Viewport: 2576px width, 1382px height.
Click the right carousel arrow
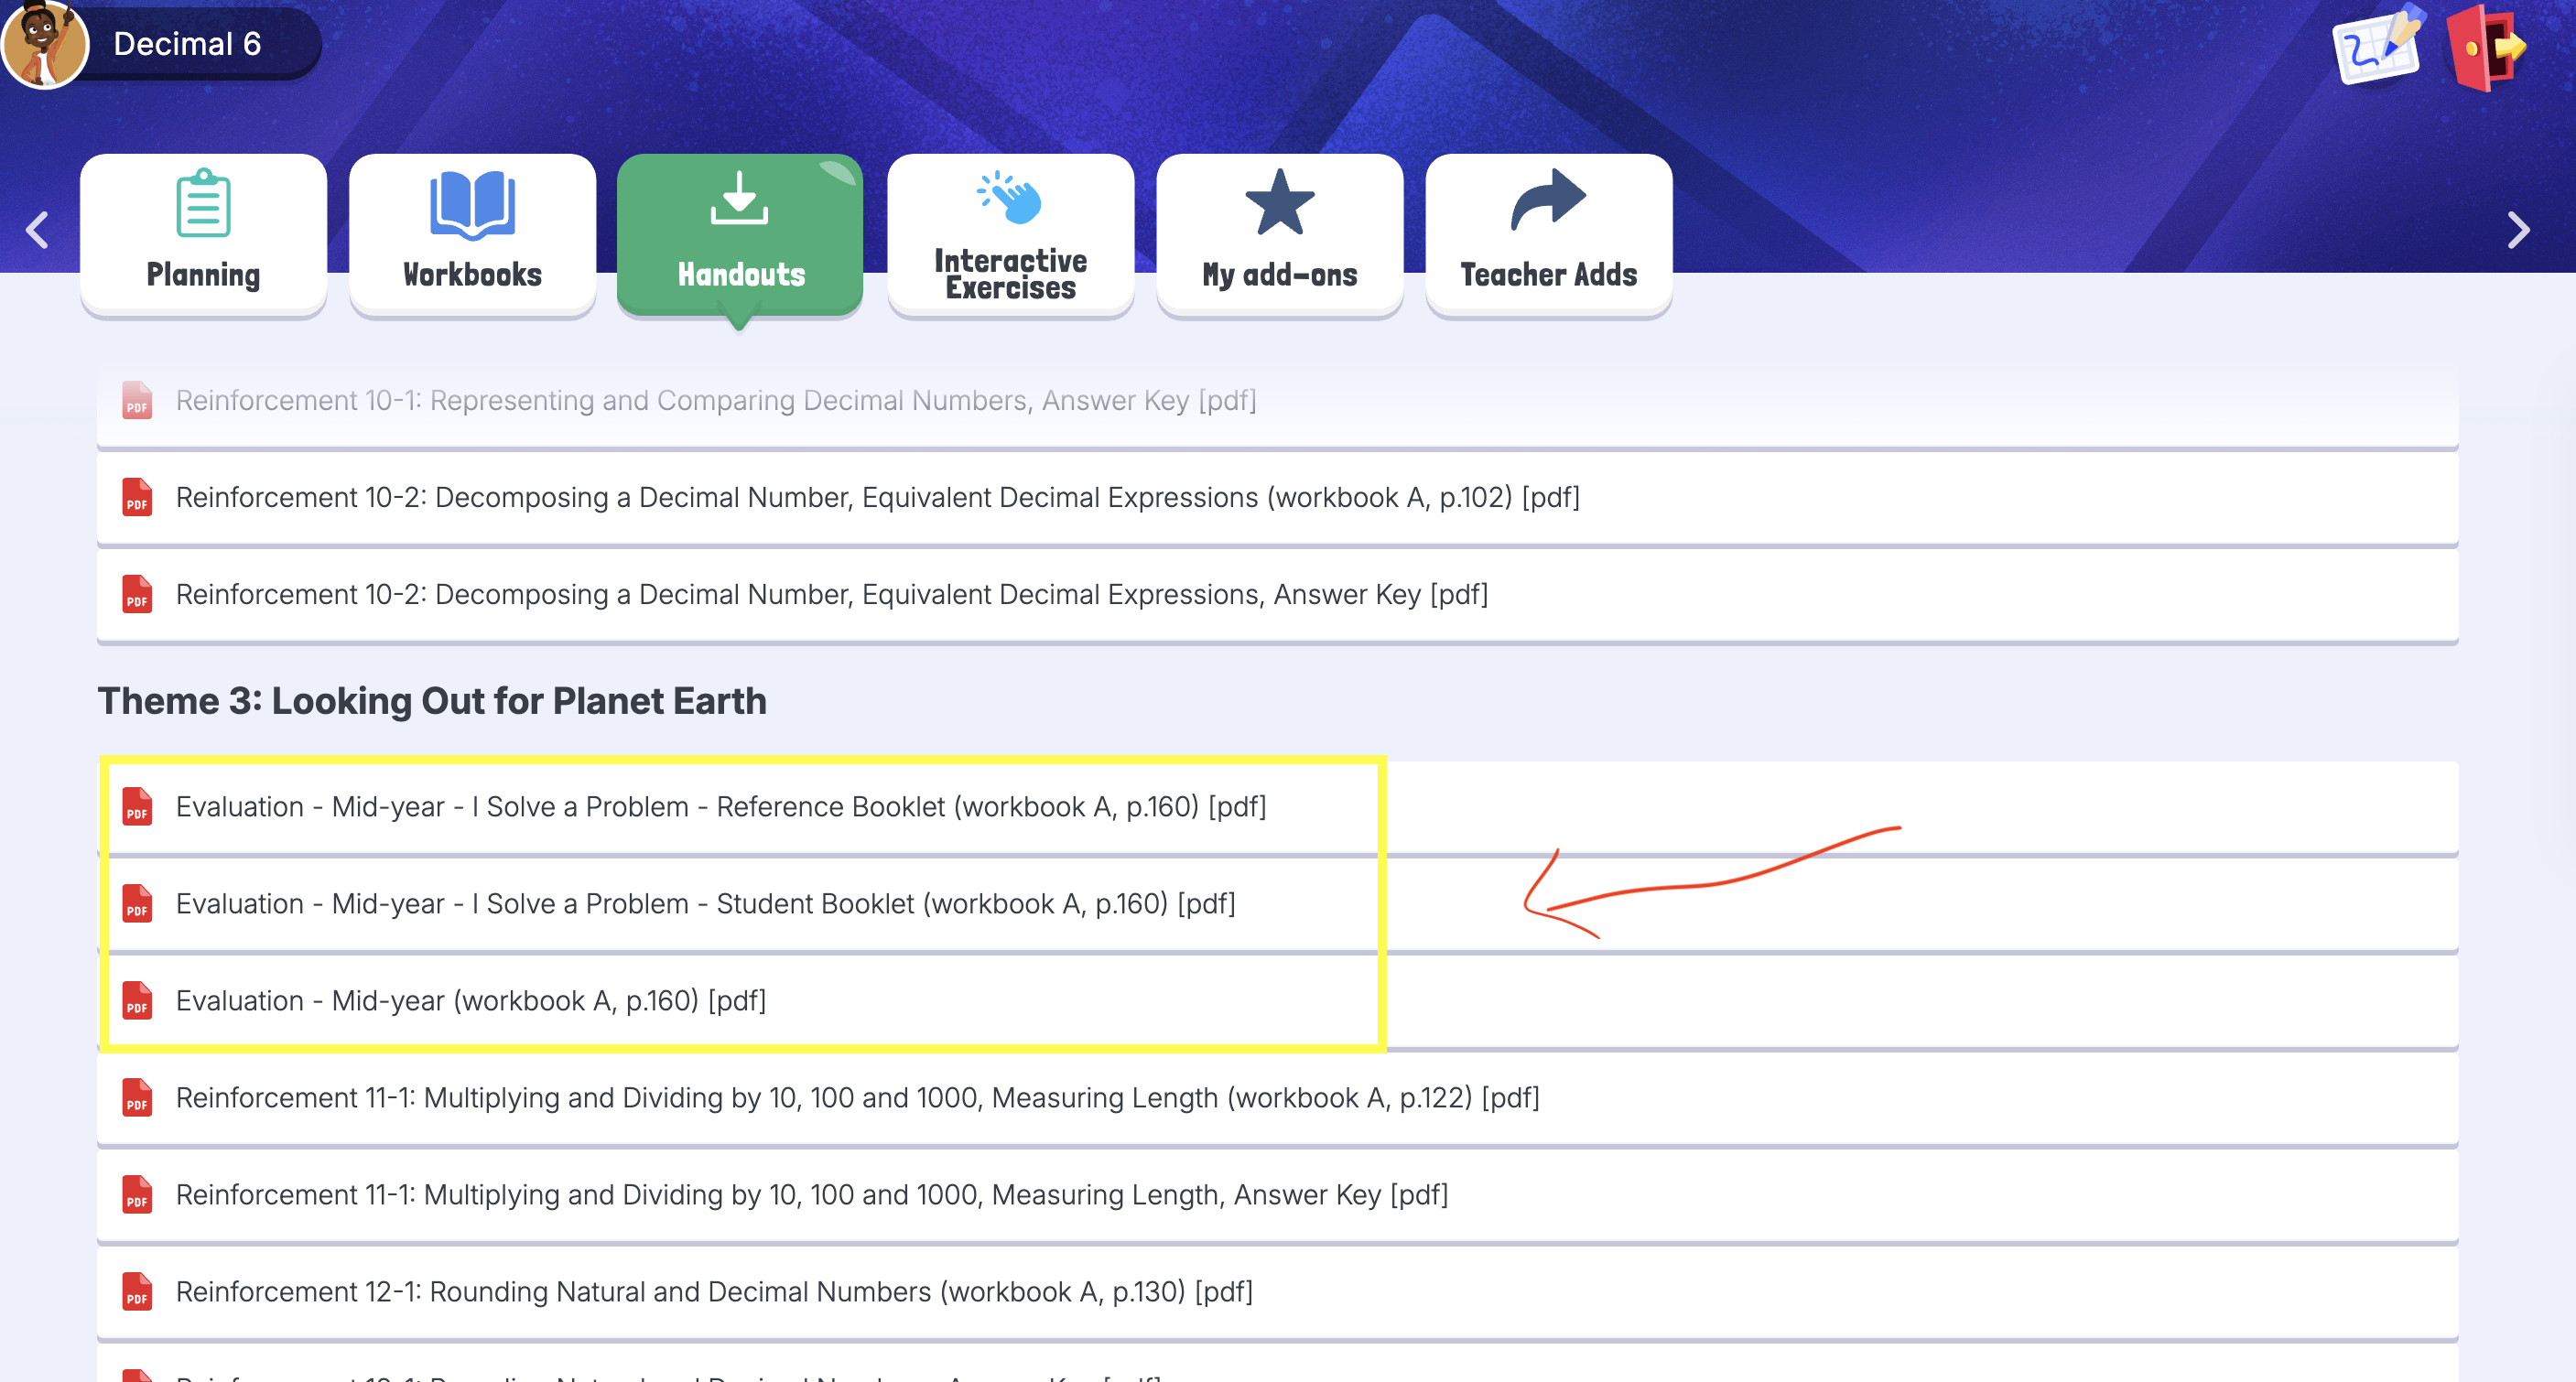pos(2518,230)
